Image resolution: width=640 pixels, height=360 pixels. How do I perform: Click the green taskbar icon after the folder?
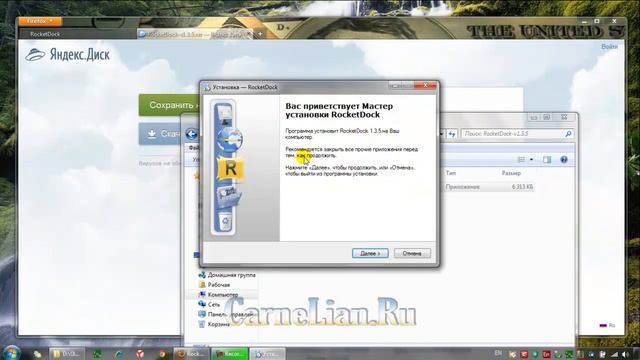pos(97,354)
